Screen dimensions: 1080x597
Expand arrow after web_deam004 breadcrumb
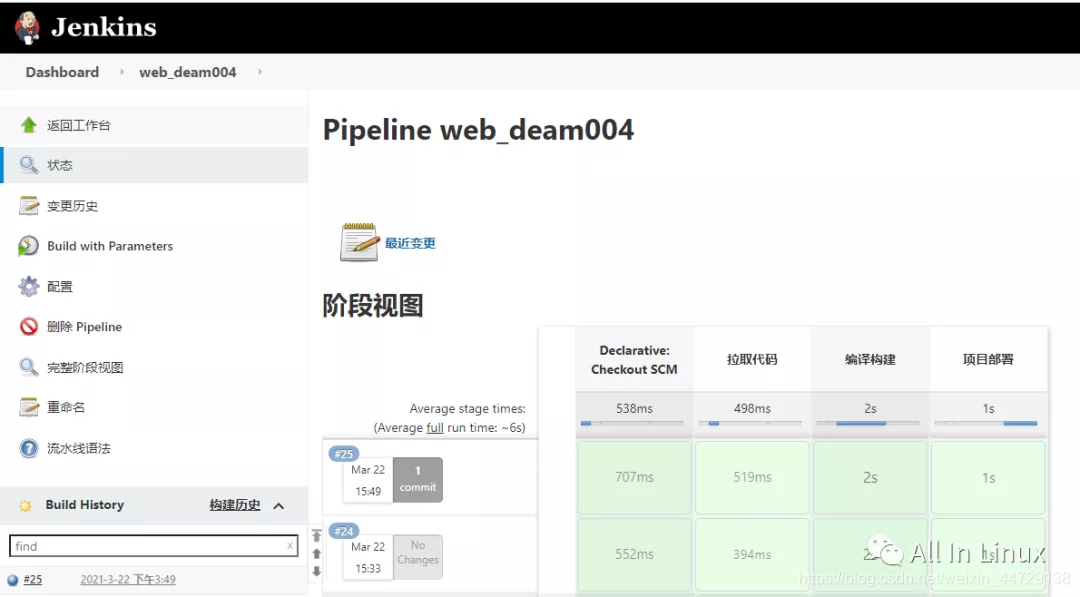tap(260, 72)
